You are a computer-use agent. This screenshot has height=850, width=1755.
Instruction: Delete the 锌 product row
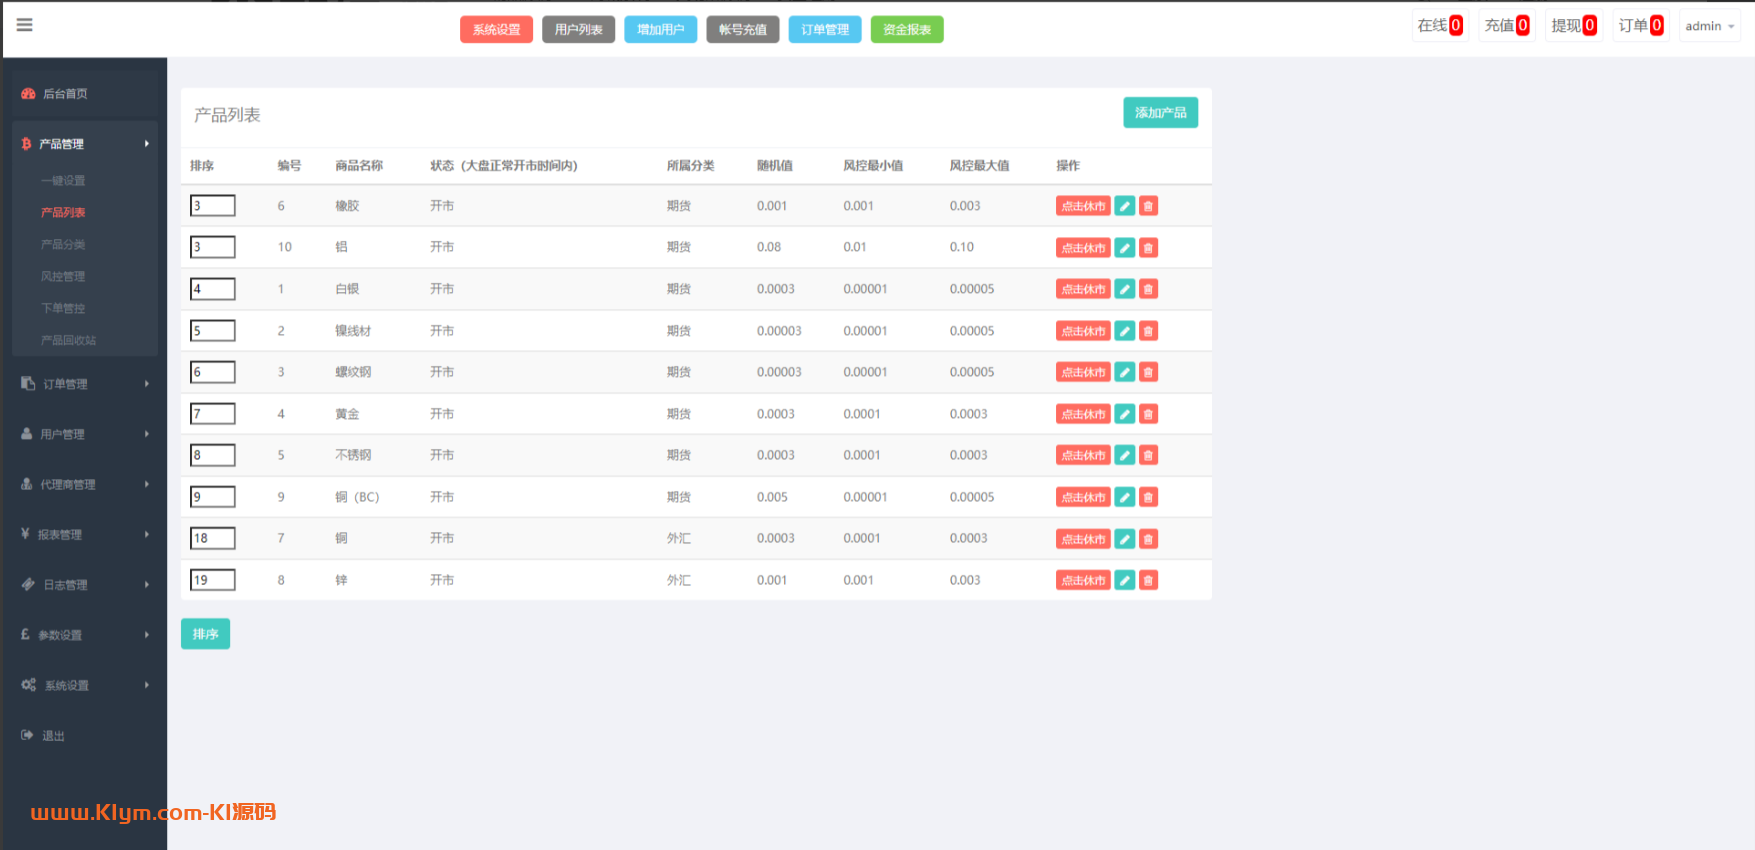(x=1148, y=580)
